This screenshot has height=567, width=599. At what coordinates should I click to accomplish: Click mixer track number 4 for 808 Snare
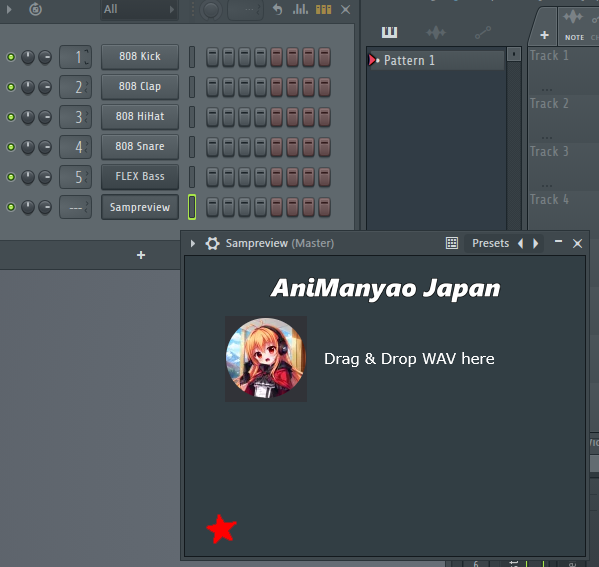76,147
